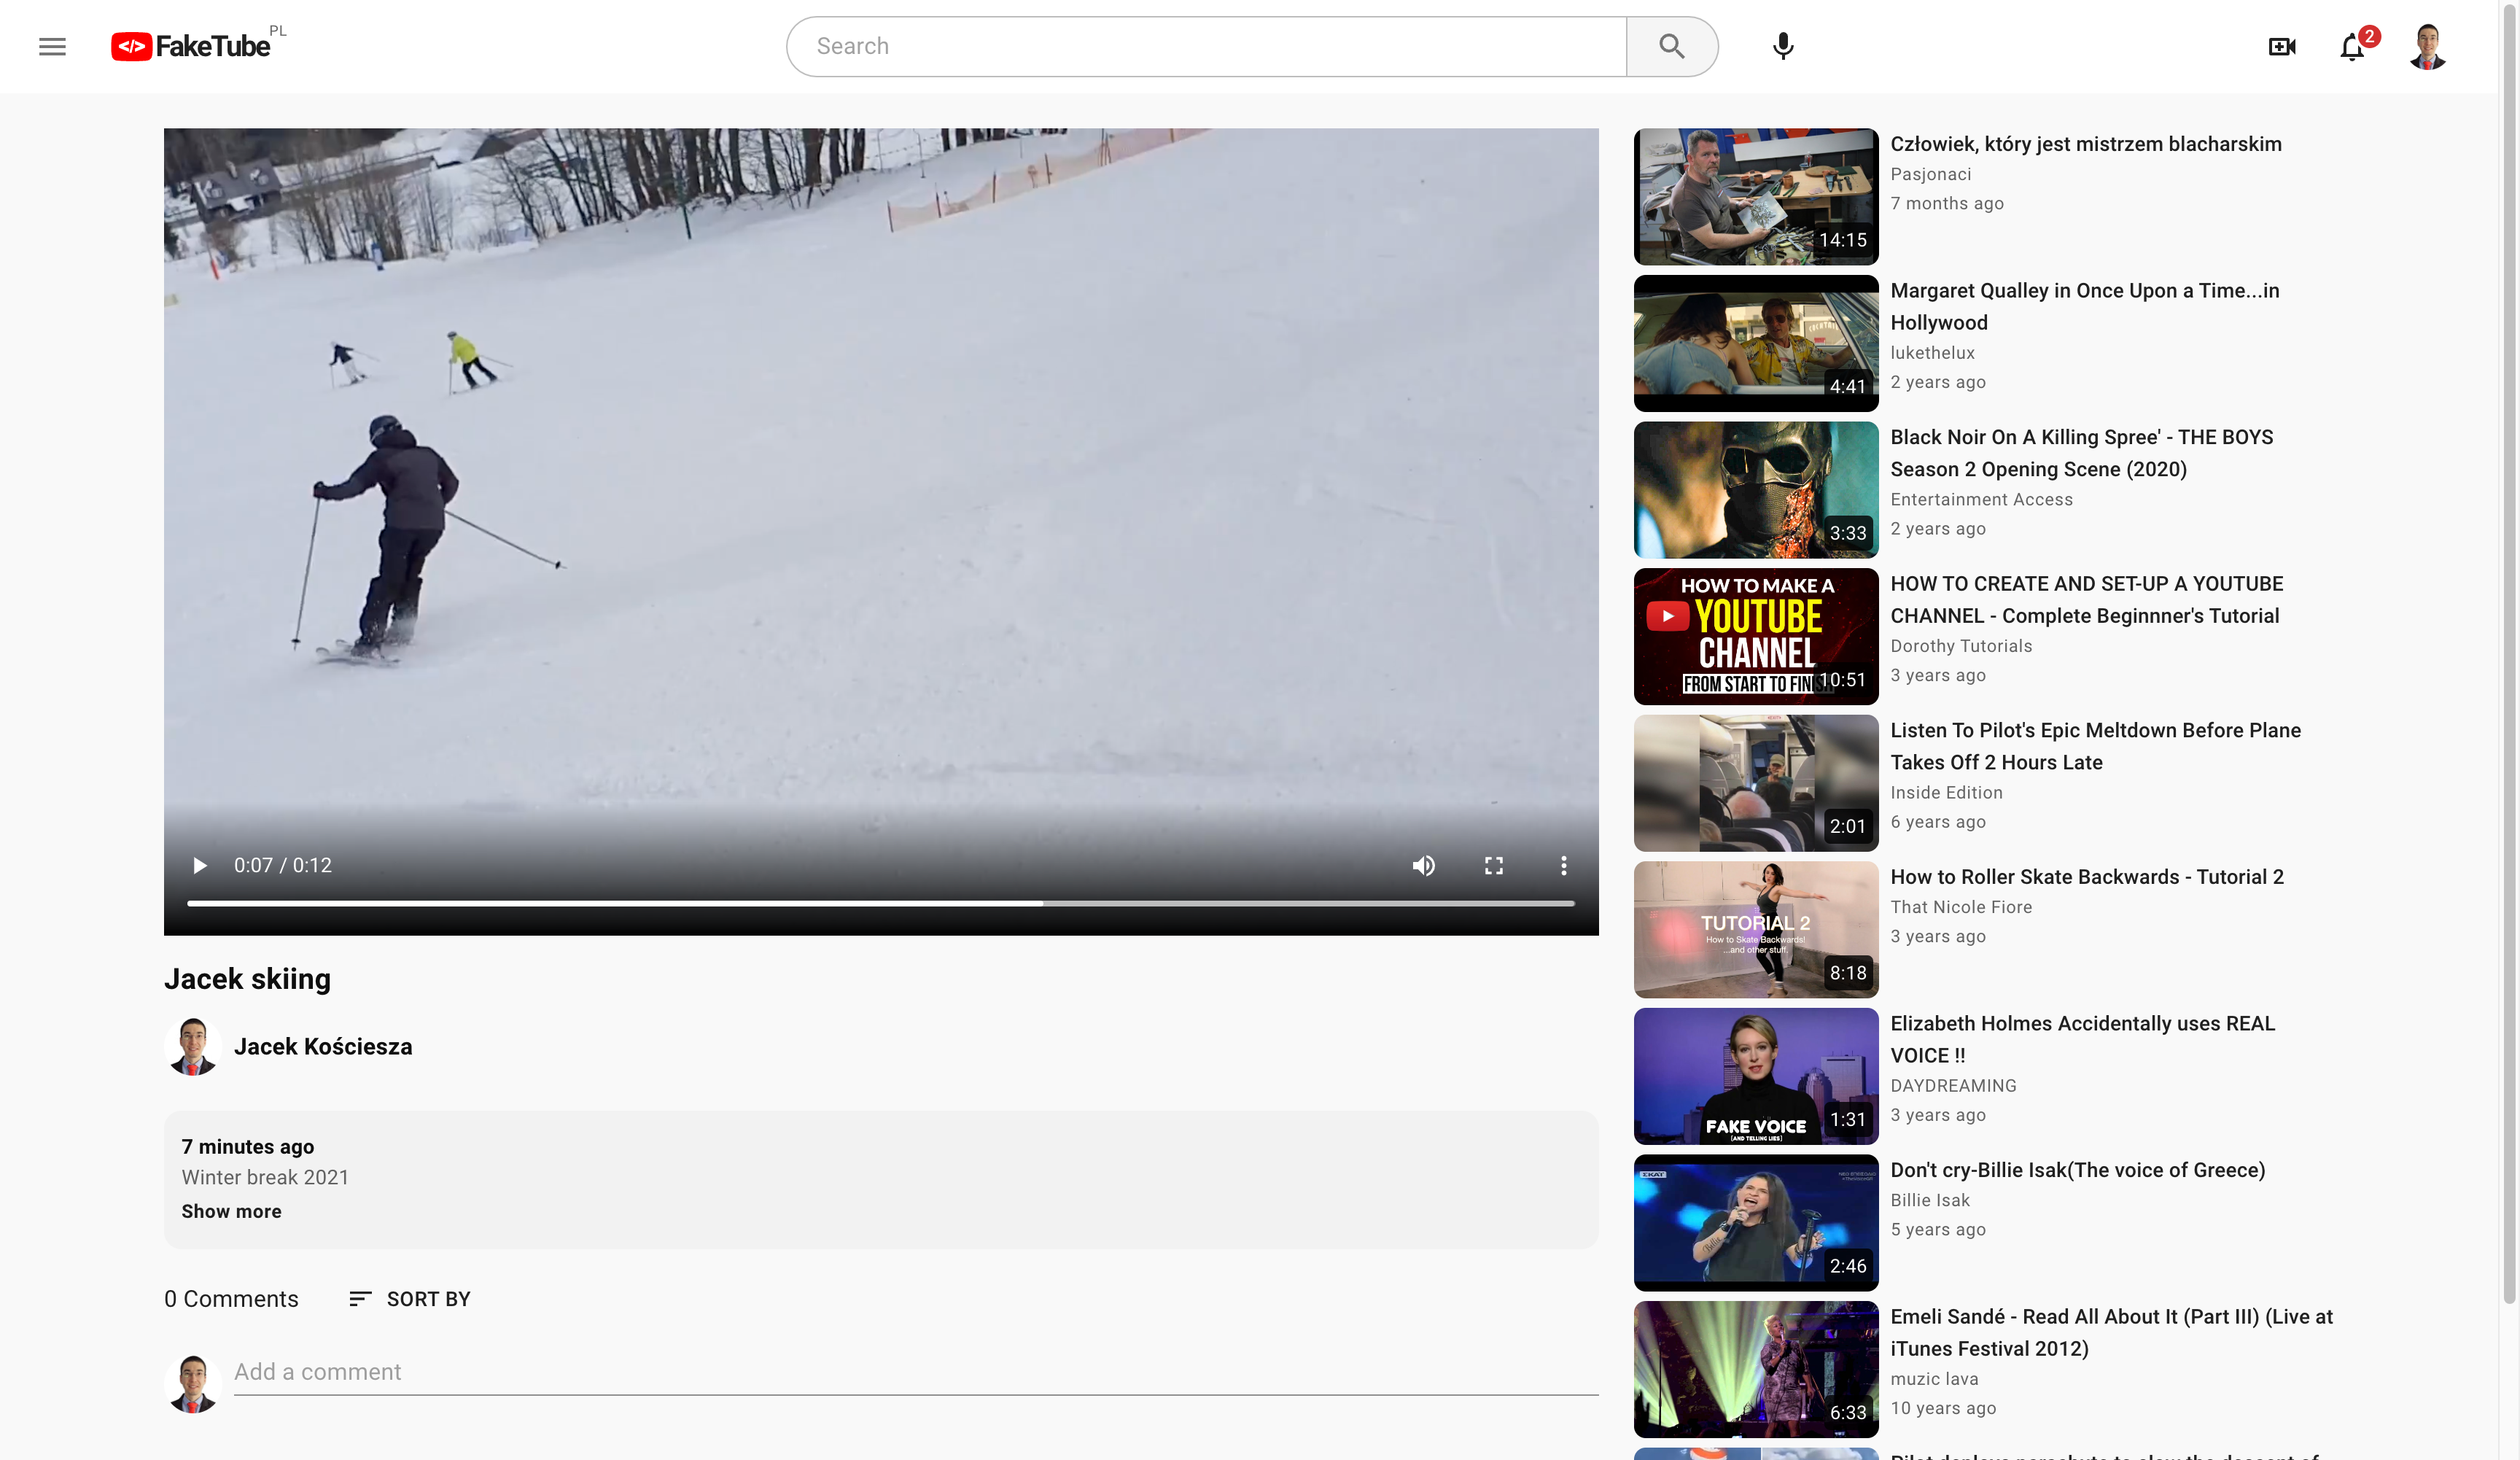Click the search magnifier button
This screenshot has width=2520, height=1460.
click(x=1671, y=46)
